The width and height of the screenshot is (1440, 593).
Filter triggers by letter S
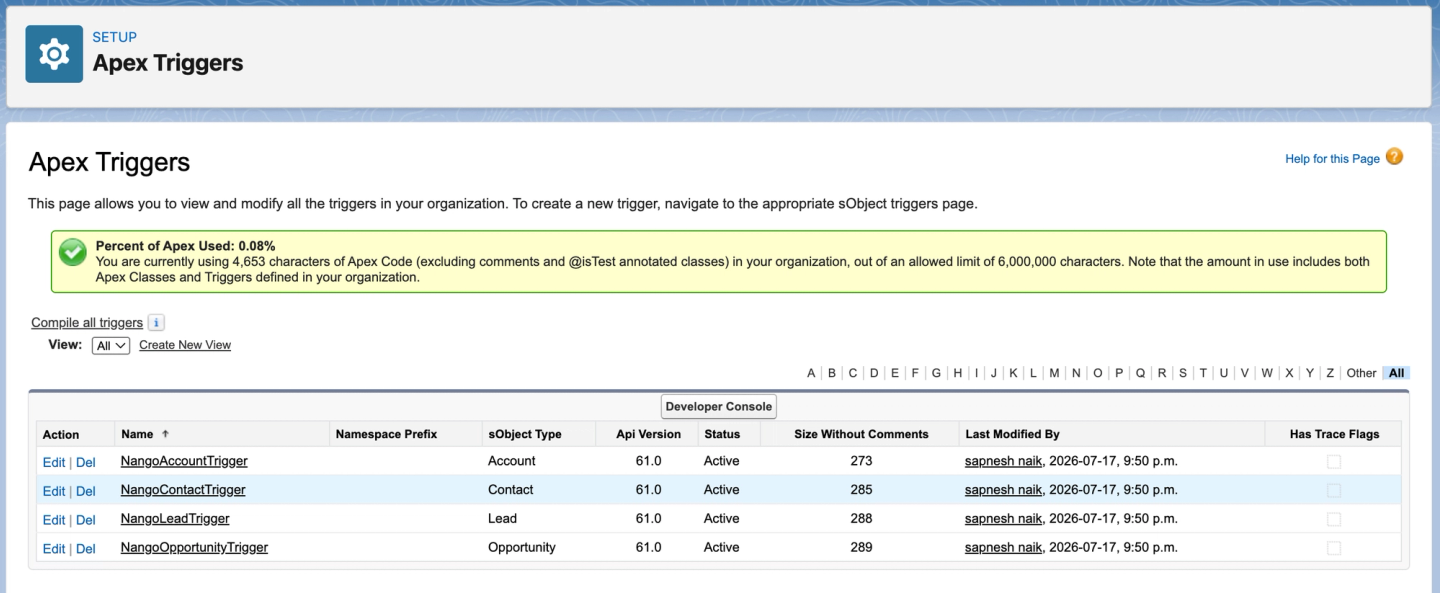pyautogui.click(x=1183, y=373)
